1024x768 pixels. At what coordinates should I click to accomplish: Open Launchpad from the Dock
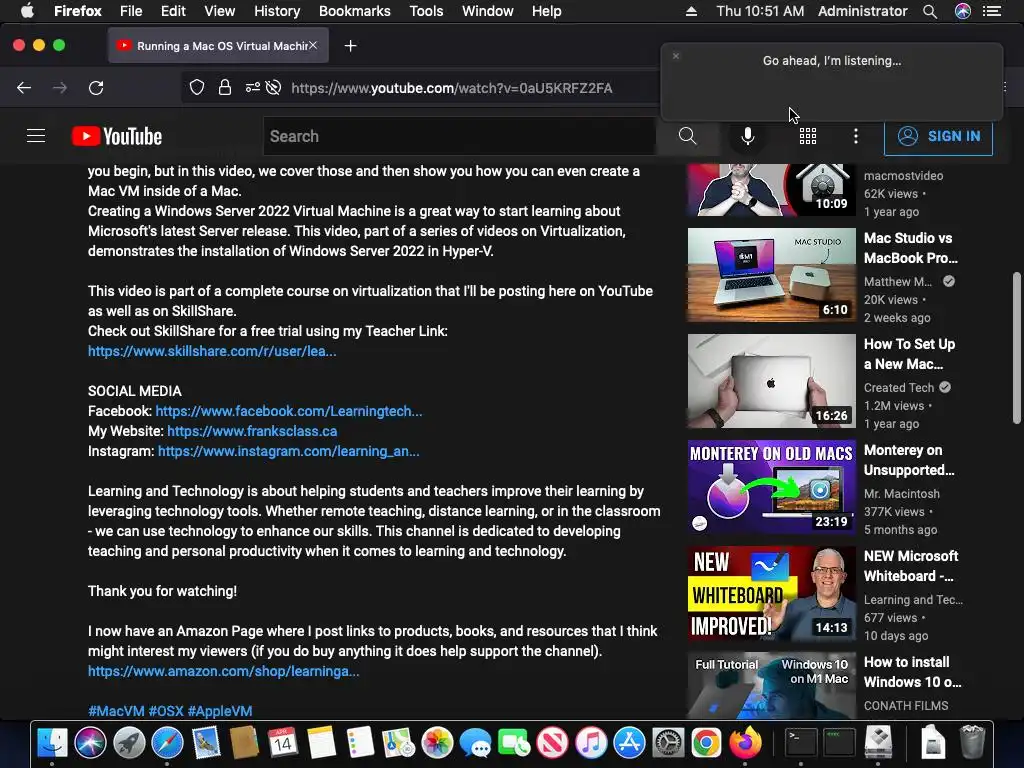click(x=129, y=743)
